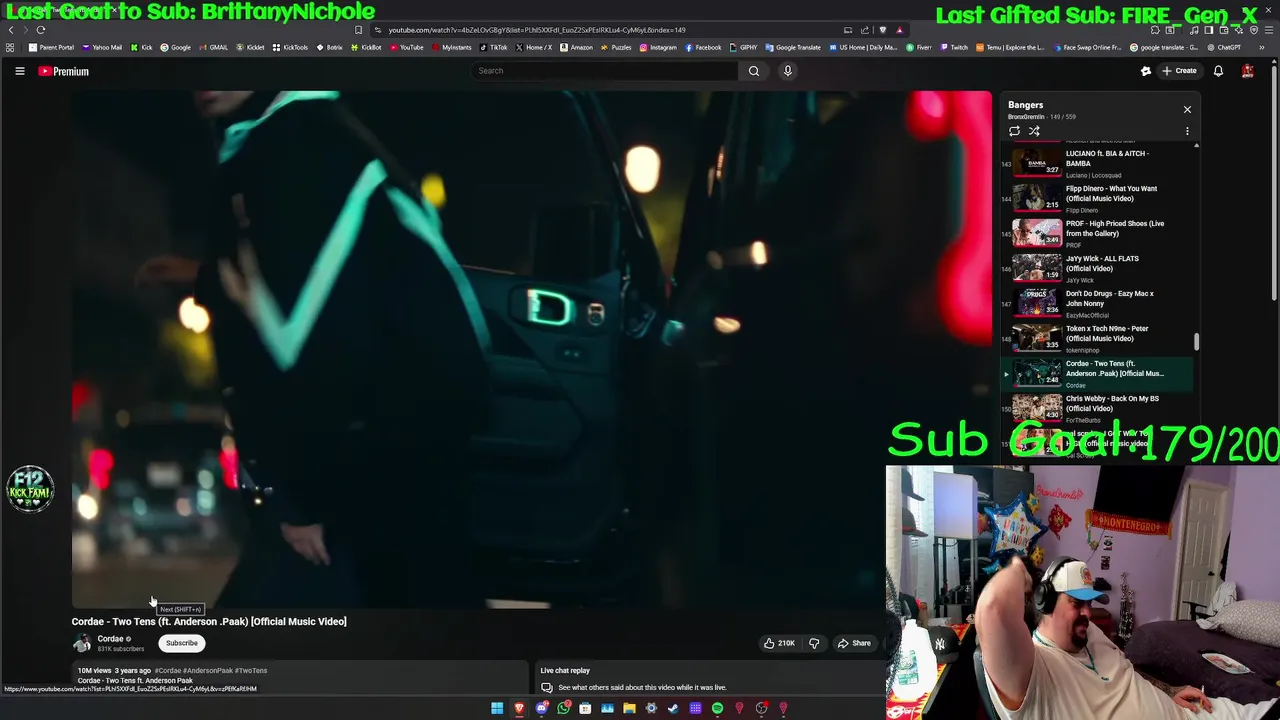
Task: Toggle shuffle for the Bangers playlist
Action: pos(1034,131)
